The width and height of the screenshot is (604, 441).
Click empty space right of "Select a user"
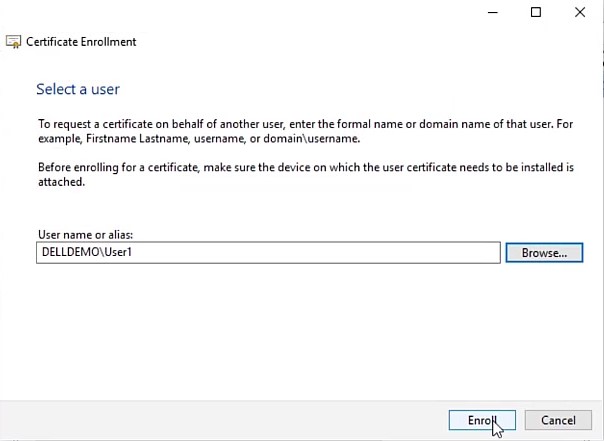350,89
